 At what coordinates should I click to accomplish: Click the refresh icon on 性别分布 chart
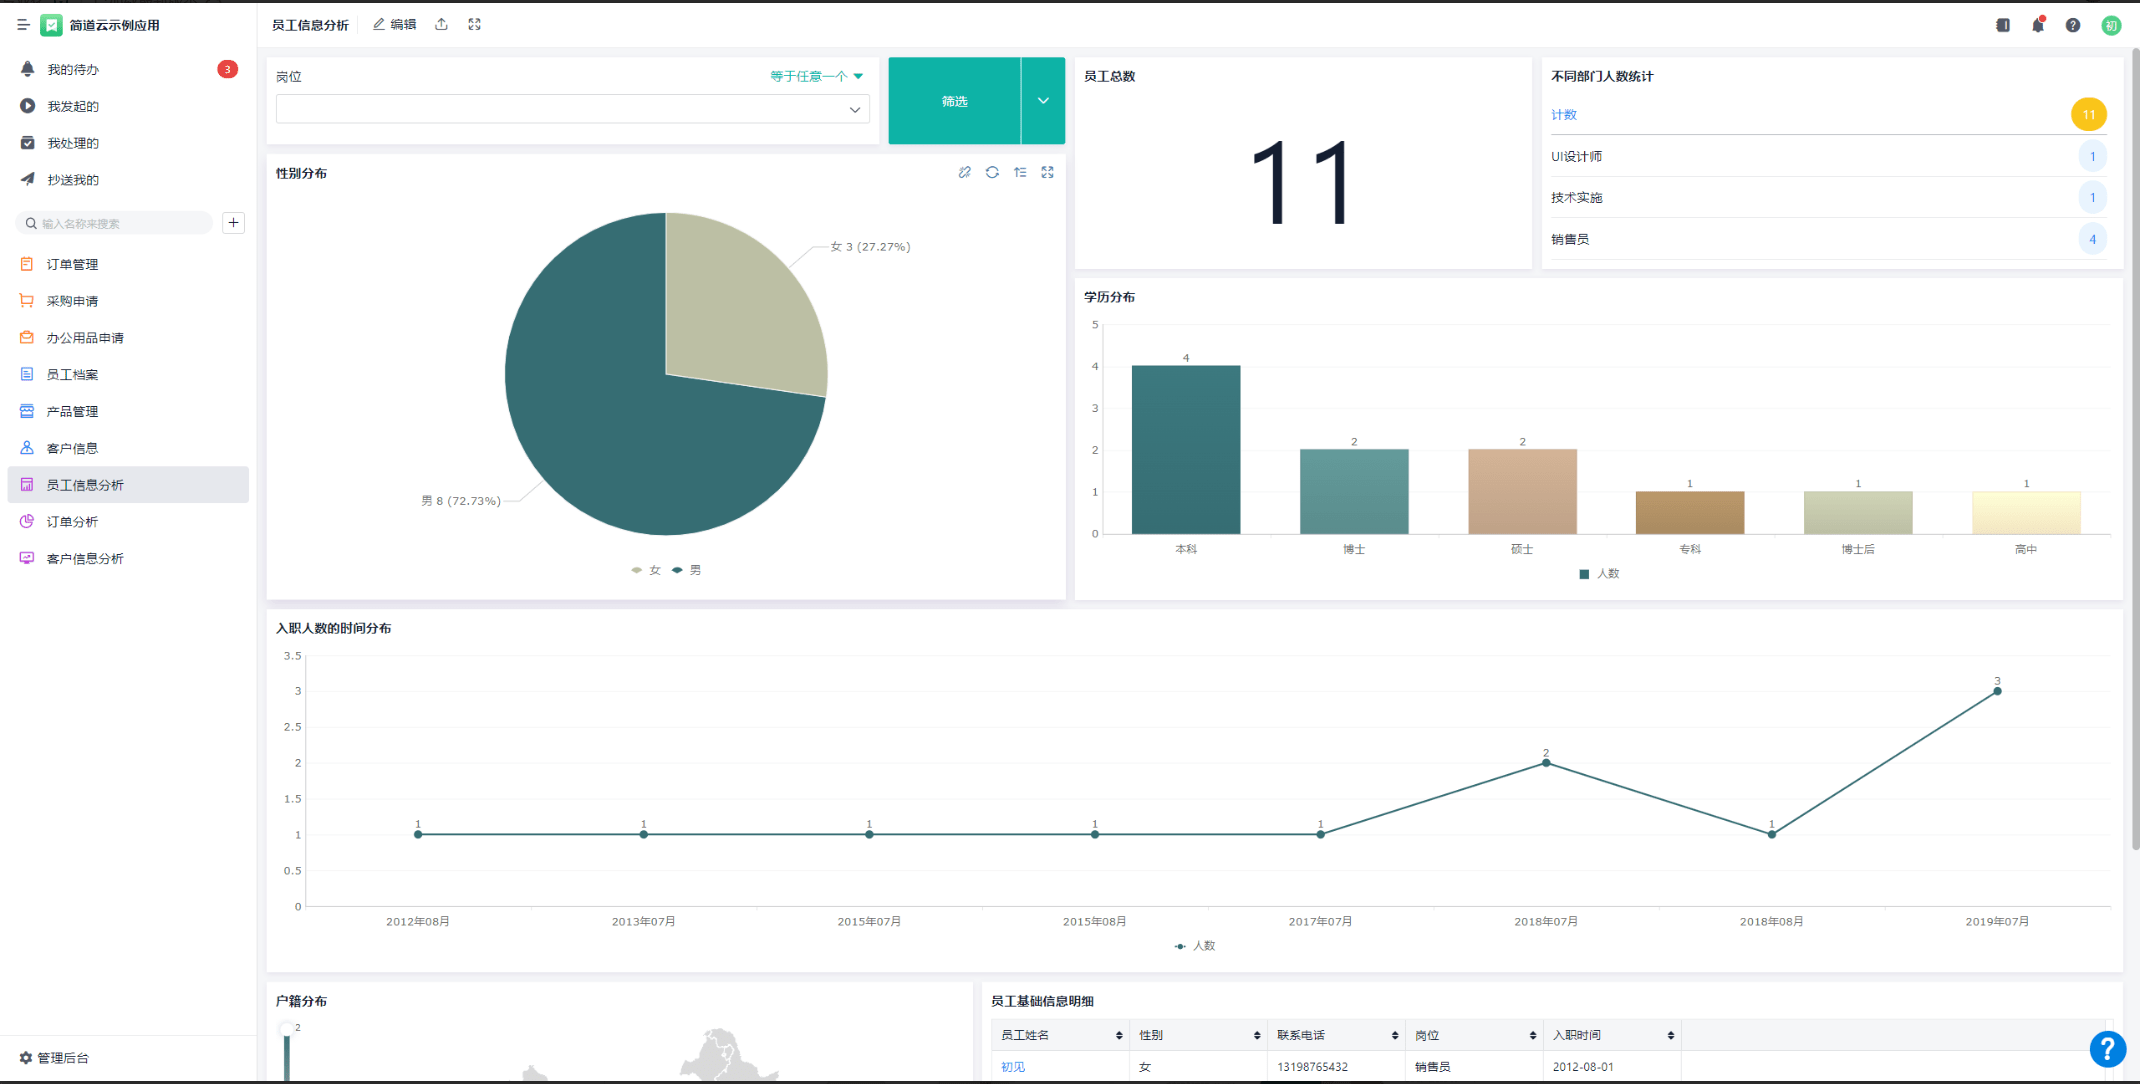coord(992,172)
